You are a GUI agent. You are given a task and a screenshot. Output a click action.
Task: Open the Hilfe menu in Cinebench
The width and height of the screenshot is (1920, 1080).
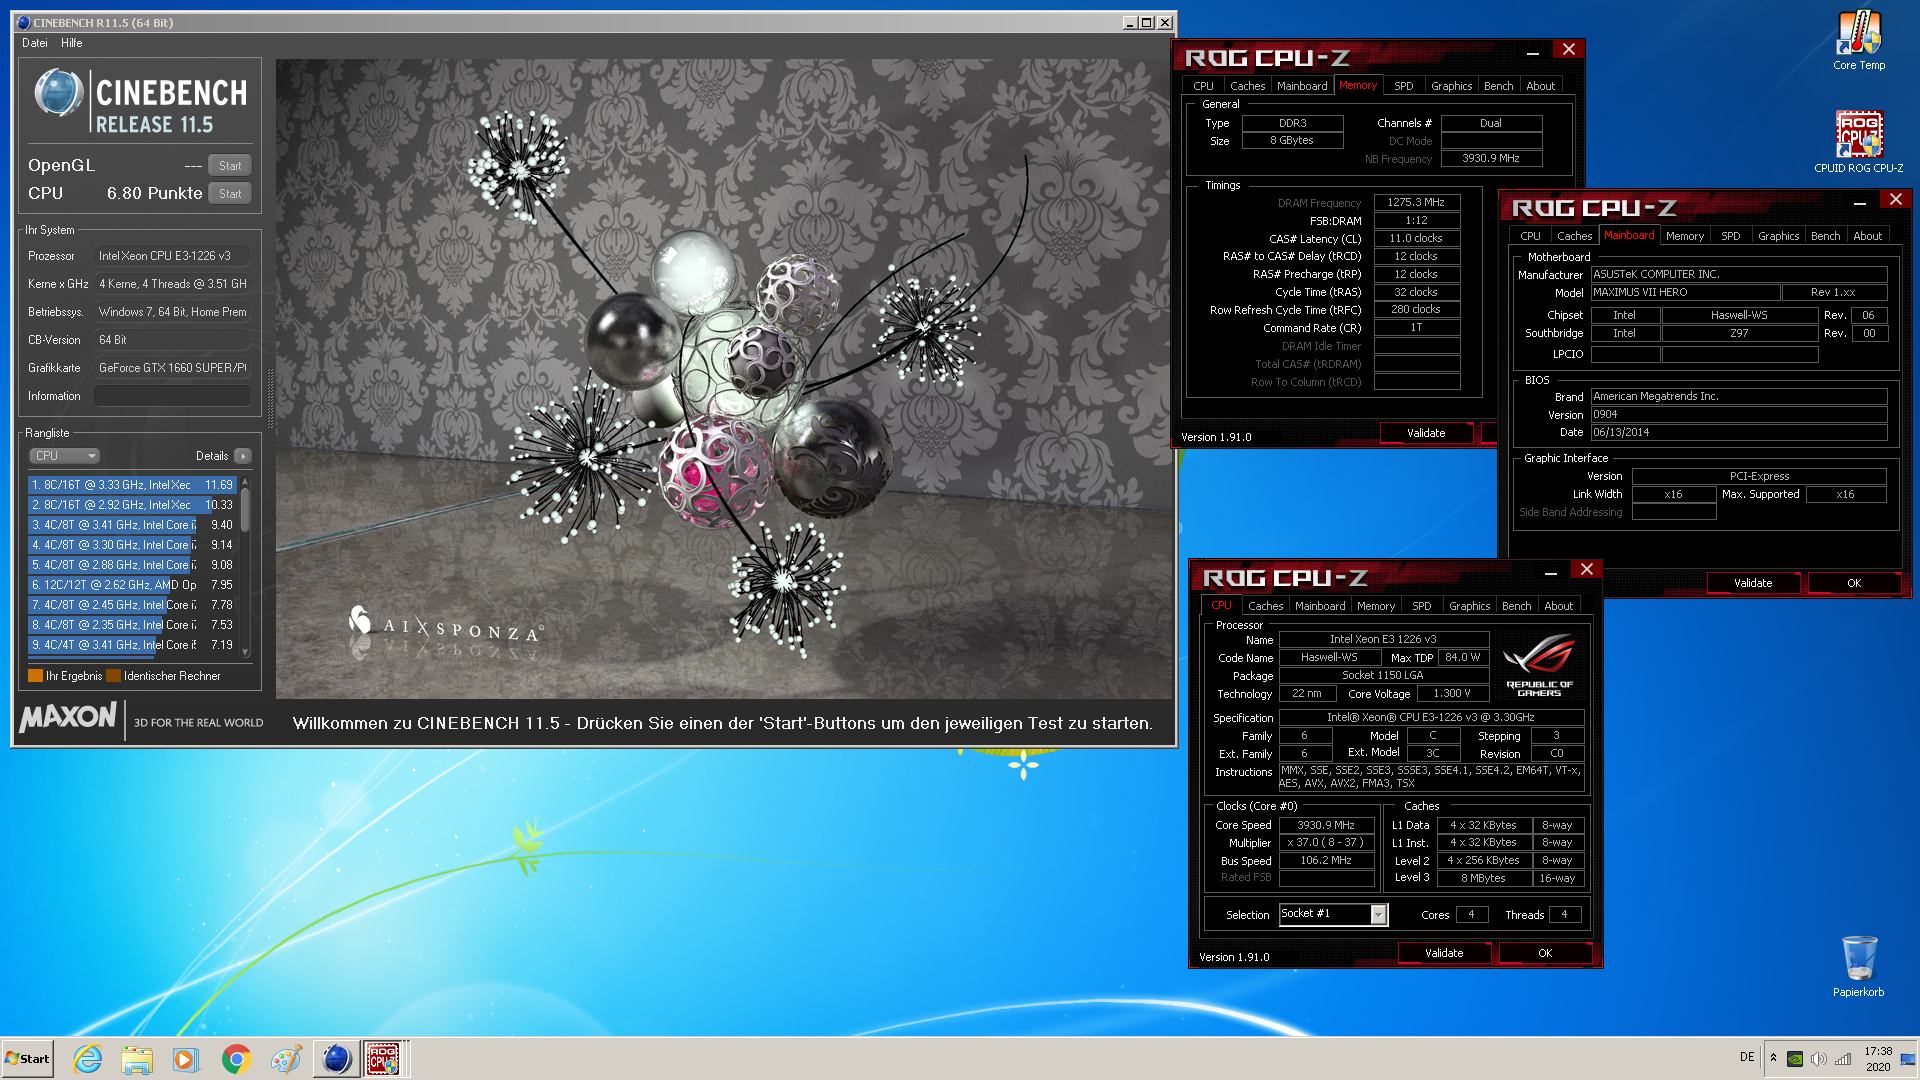click(72, 43)
